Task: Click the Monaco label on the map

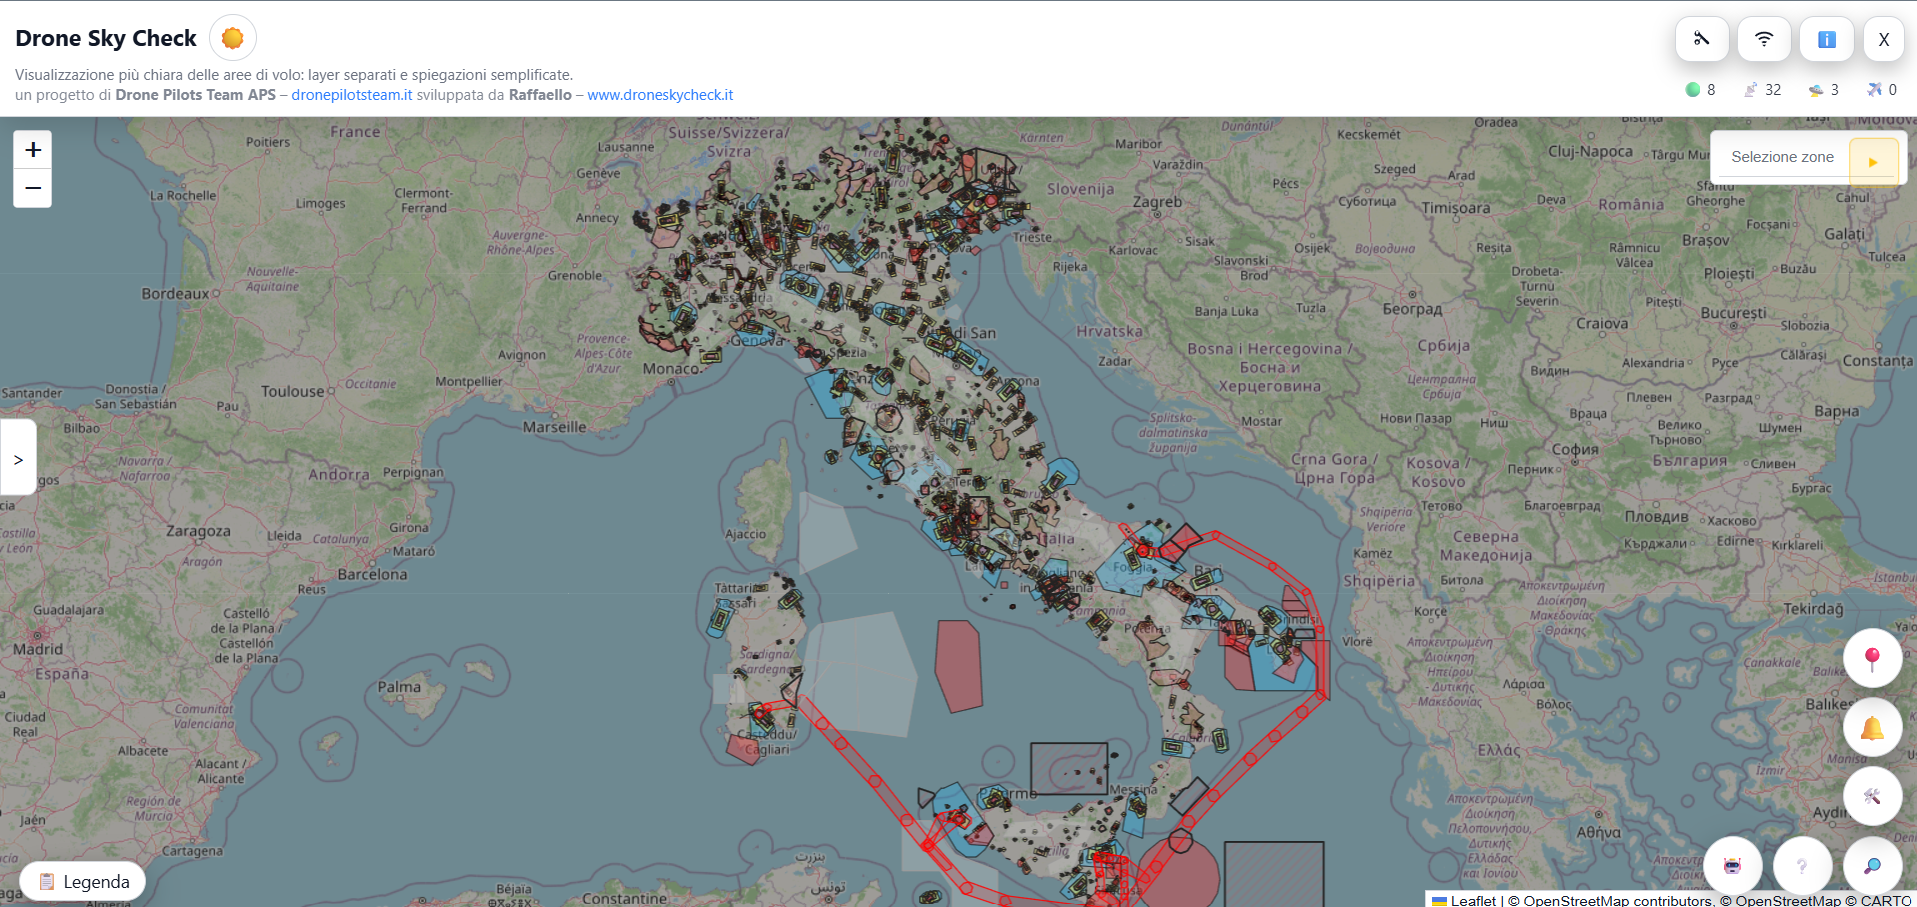Action: [x=670, y=369]
